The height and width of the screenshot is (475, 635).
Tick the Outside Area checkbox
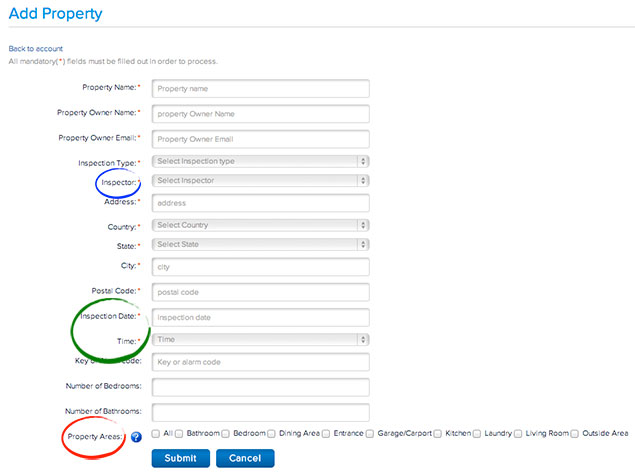click(575, 434)
